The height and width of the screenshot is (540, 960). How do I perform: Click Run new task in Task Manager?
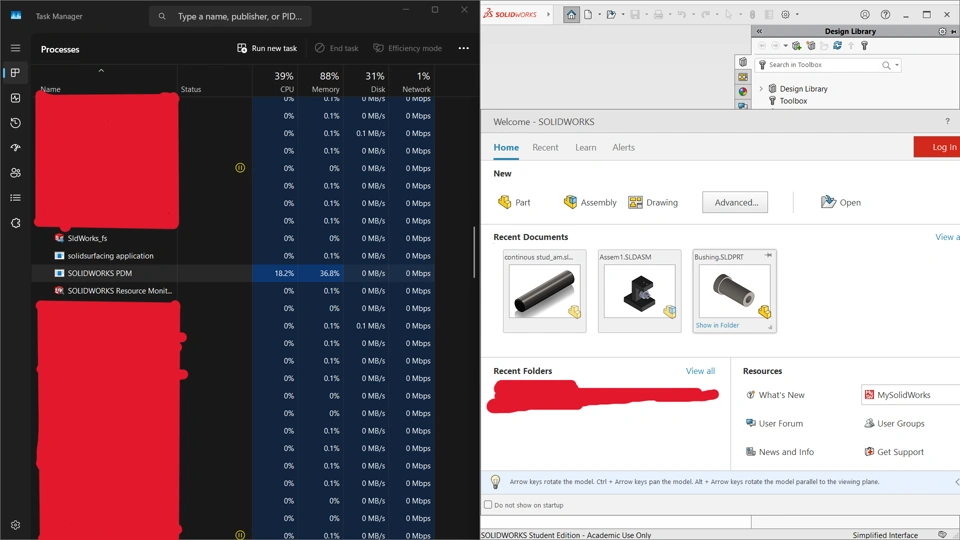(267, 48)
